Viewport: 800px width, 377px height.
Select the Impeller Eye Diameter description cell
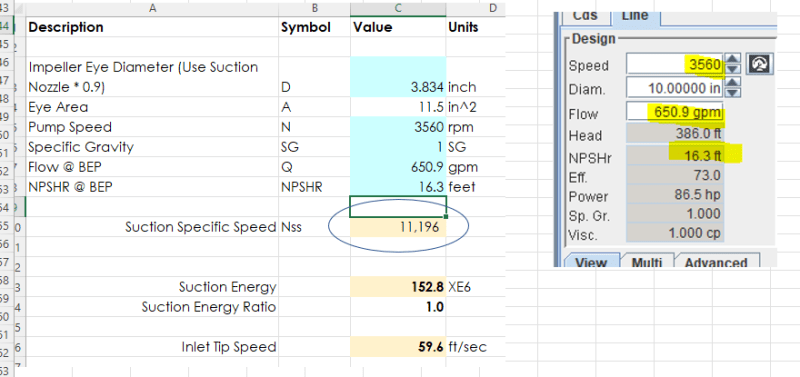(152, 77)
